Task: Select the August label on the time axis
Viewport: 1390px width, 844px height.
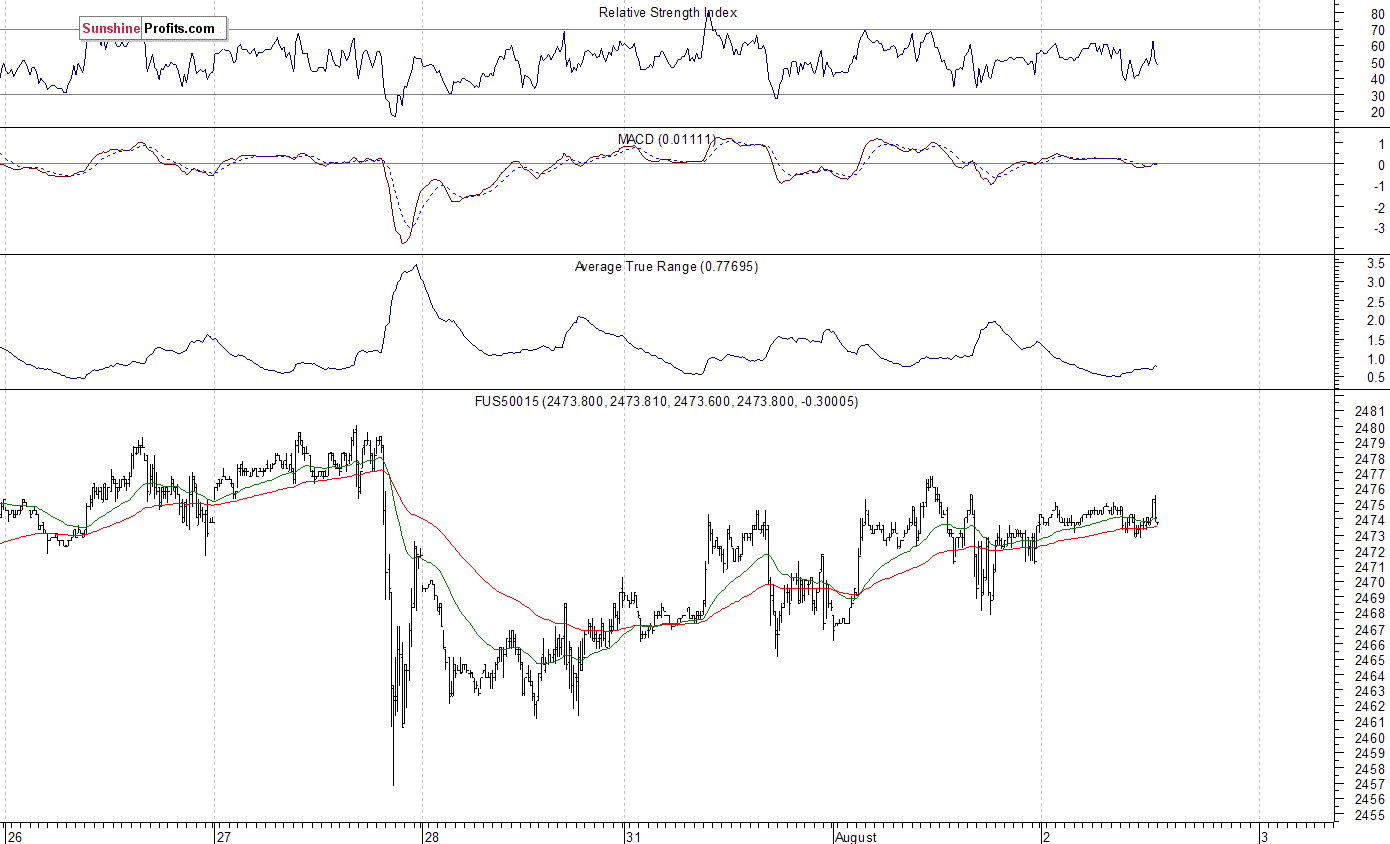Action: point(856,836)
